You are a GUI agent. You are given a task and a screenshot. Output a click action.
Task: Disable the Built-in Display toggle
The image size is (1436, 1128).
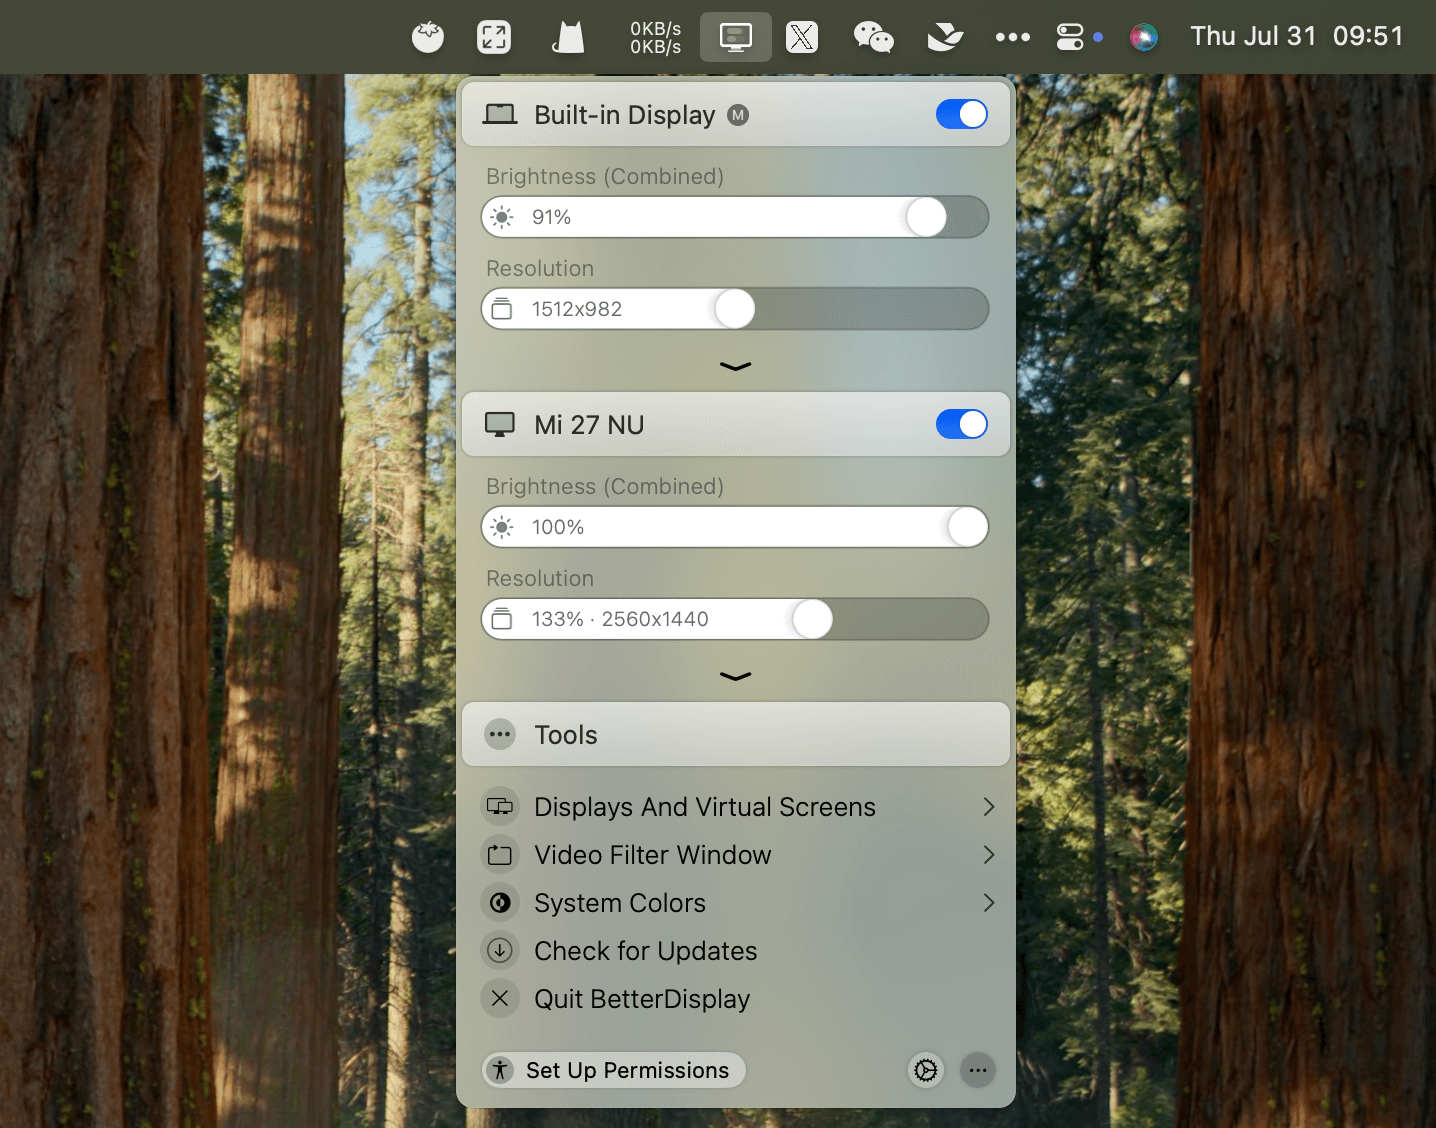point(961,115)
